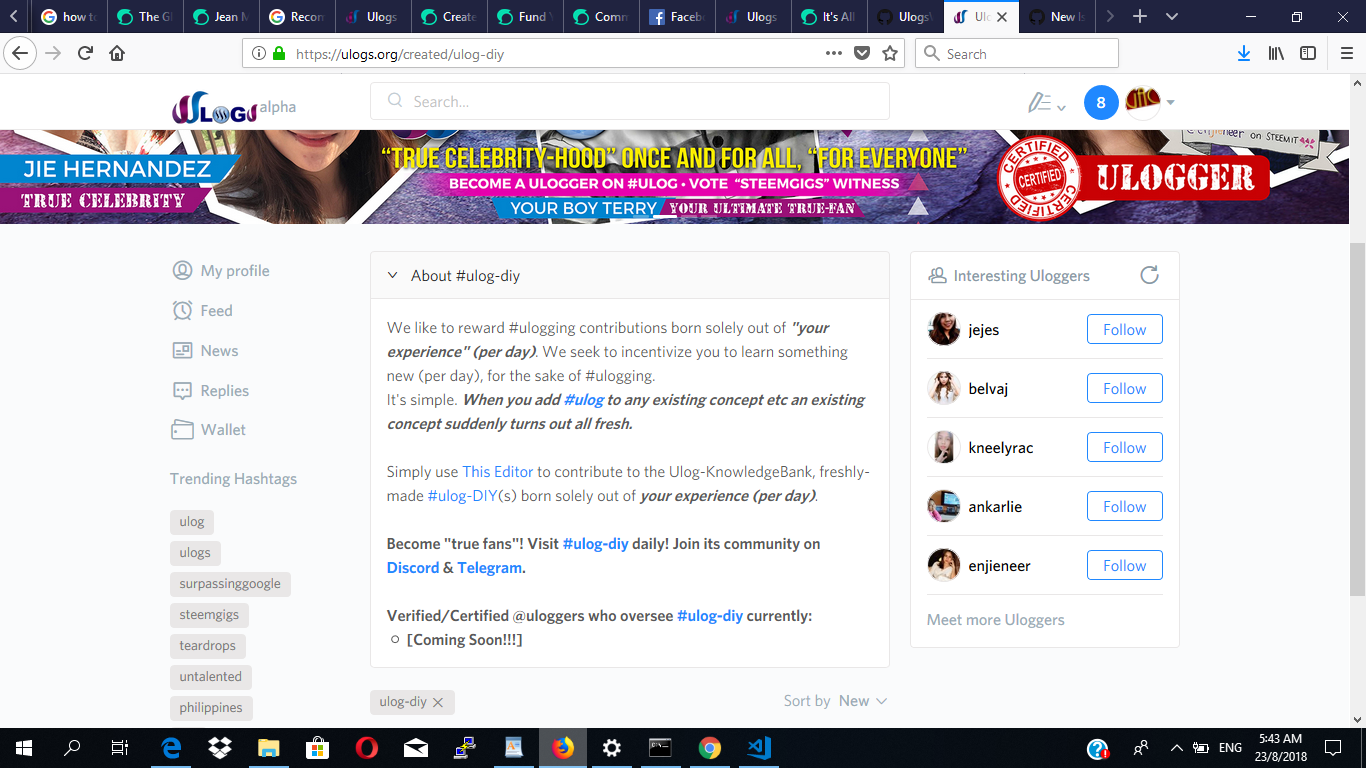Open the notifications badge showing 8
Image resolution: width=1366 pixels, height=768 pixels.
click(1101, 102)
